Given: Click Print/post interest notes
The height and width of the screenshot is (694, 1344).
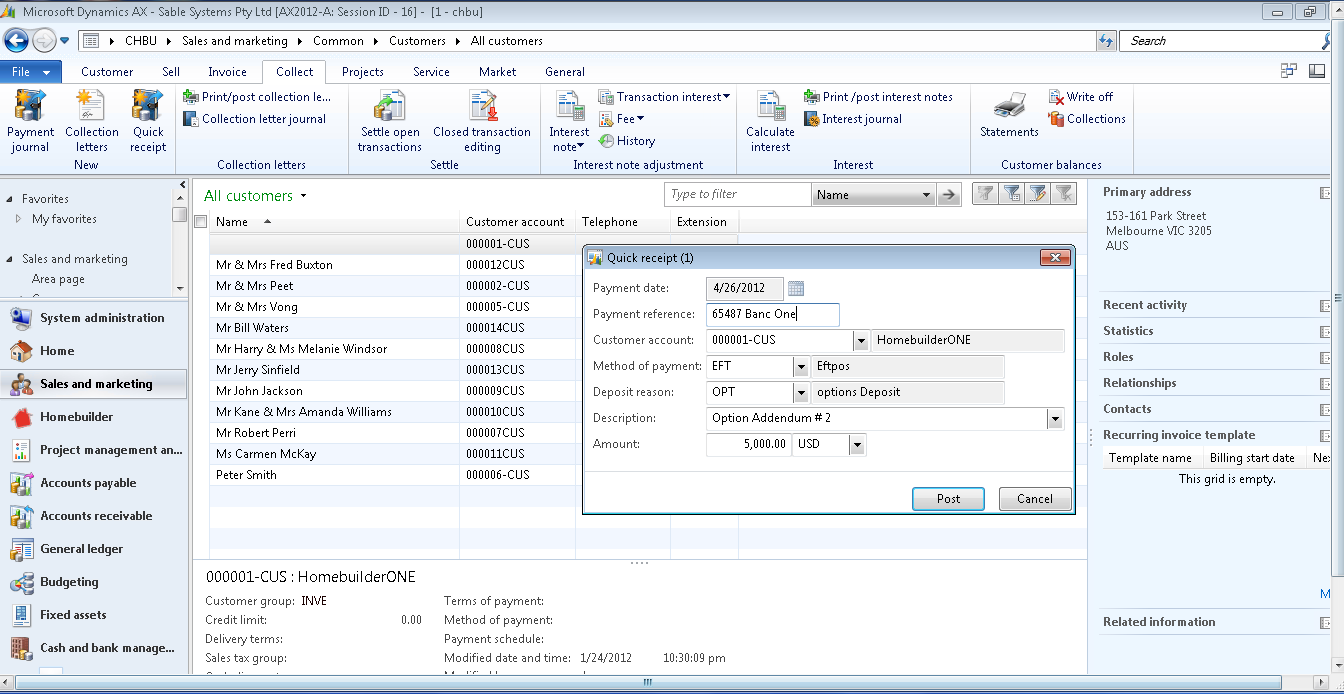Looking at the screenshot, I should point(878,97).
